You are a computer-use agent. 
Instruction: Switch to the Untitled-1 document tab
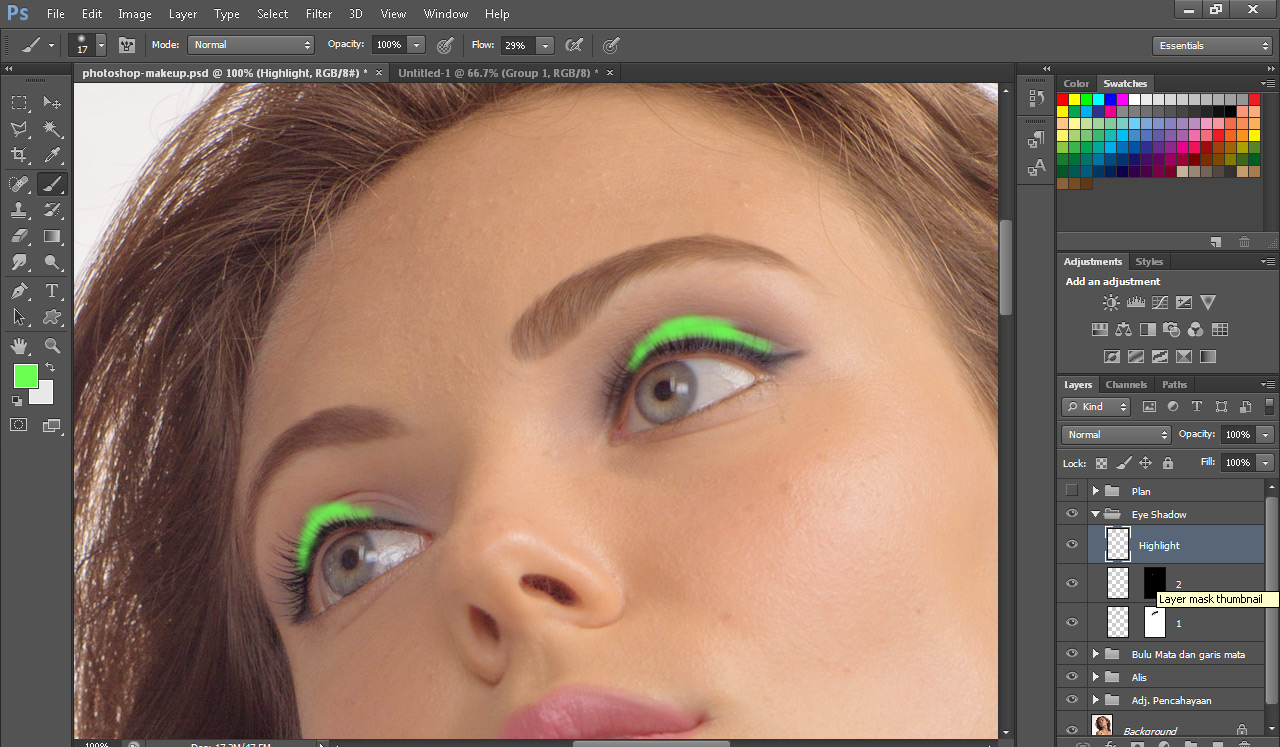point(498,73)
